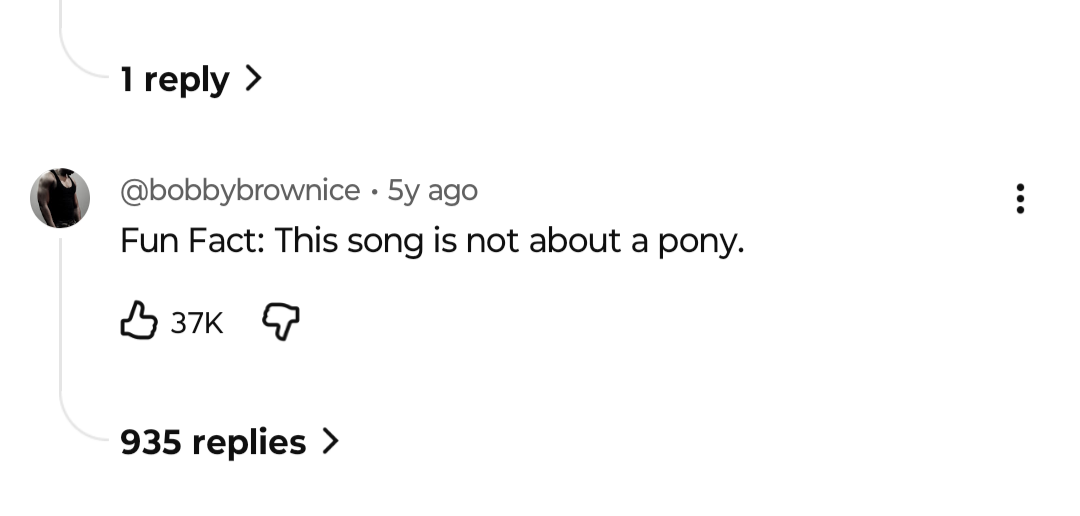Click the dot separator before 5y ago
Screen dimensions: 1080x516
(x=373, y=192)
